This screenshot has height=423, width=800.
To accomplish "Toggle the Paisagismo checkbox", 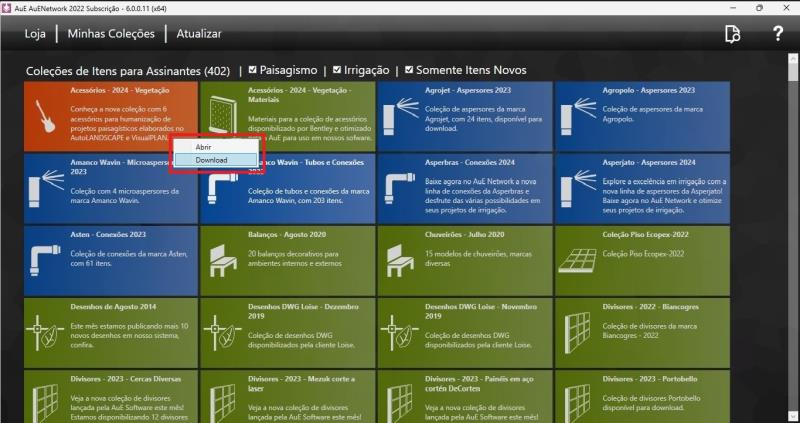I will [253, 70].
